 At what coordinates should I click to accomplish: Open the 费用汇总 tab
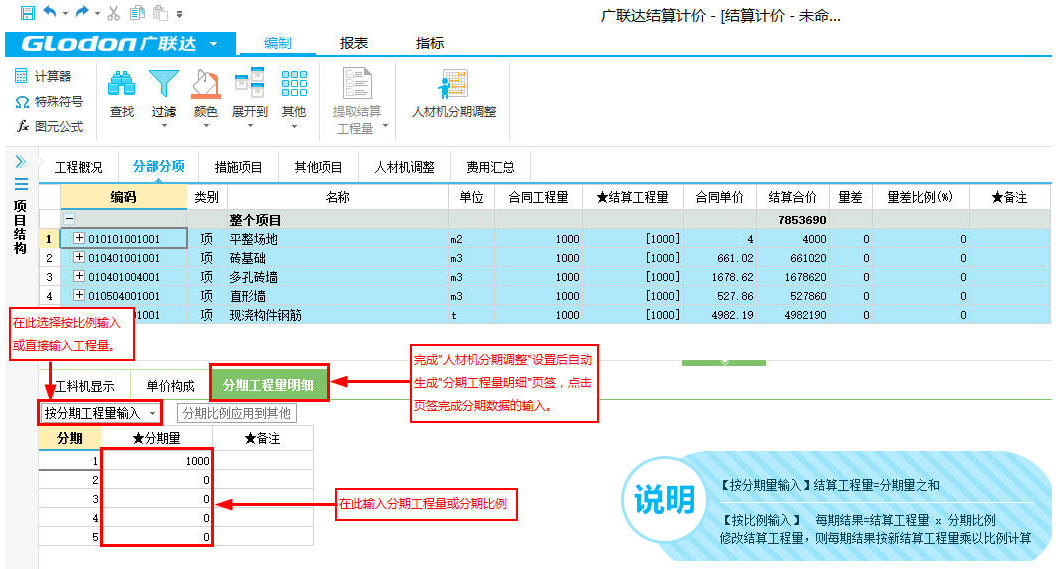tap(489, 167)
